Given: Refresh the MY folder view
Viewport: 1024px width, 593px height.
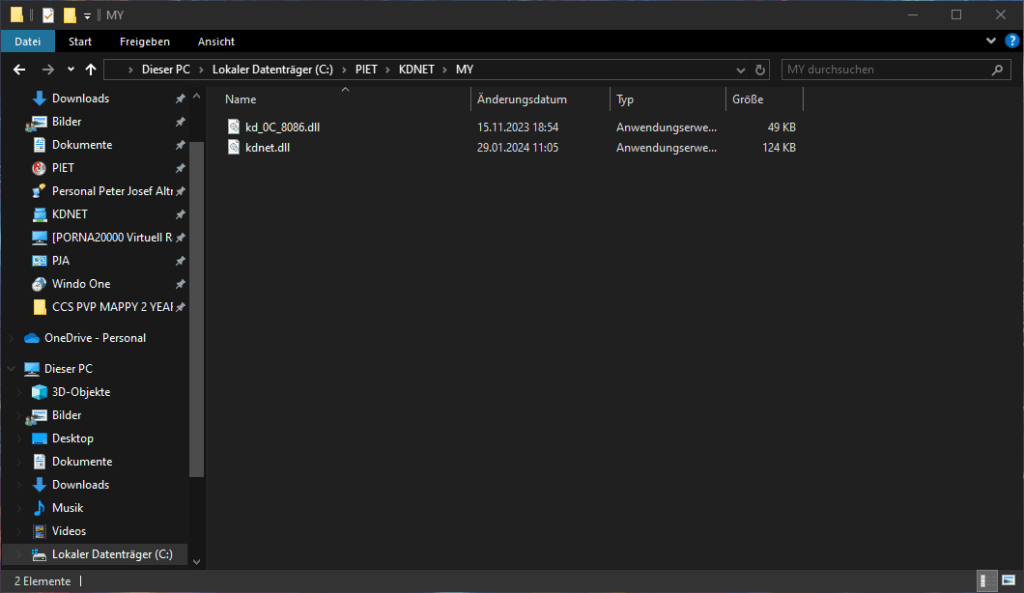Looking at the screenshot, I should coord(760,70).
